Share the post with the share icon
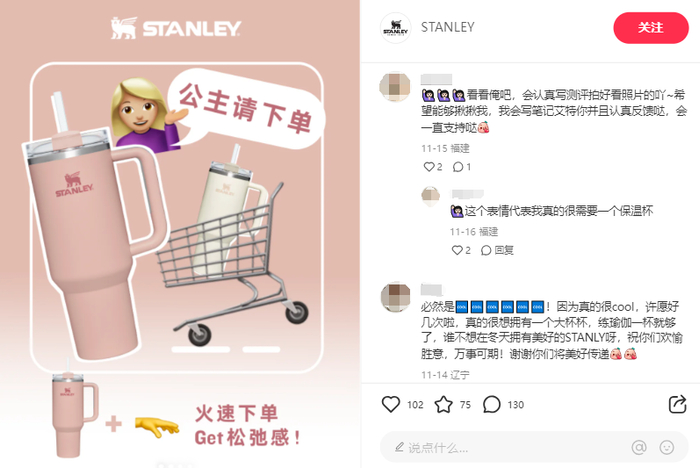 [677, 404]
